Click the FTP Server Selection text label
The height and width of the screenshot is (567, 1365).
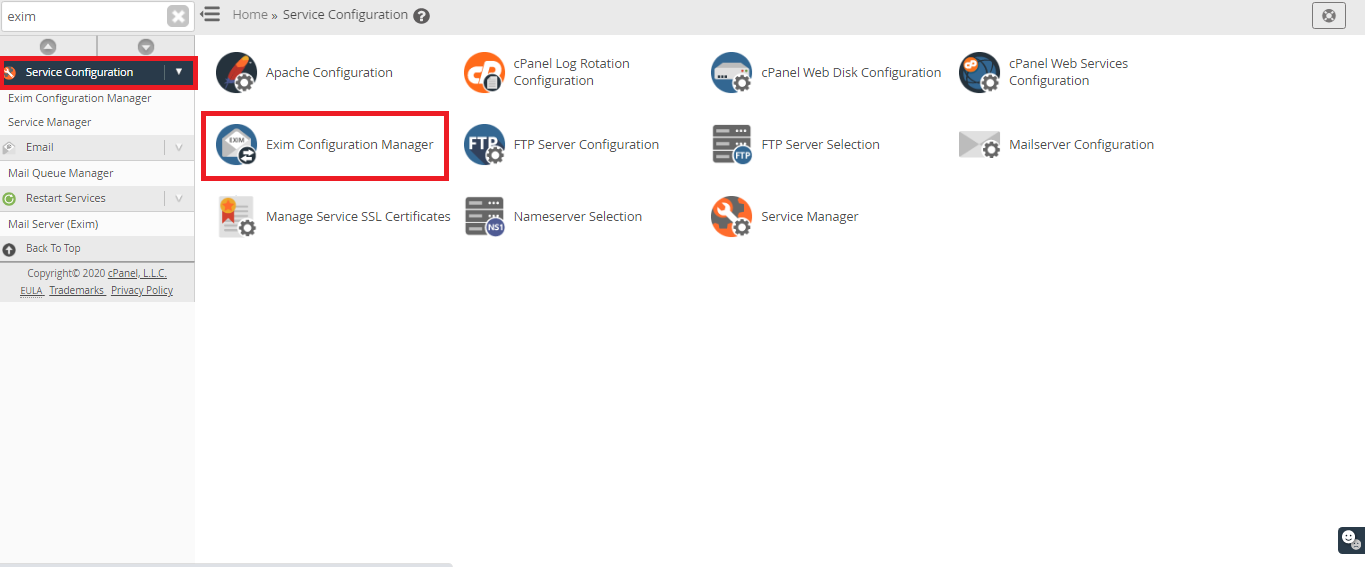pyautogui.click(x=820, y=145)
